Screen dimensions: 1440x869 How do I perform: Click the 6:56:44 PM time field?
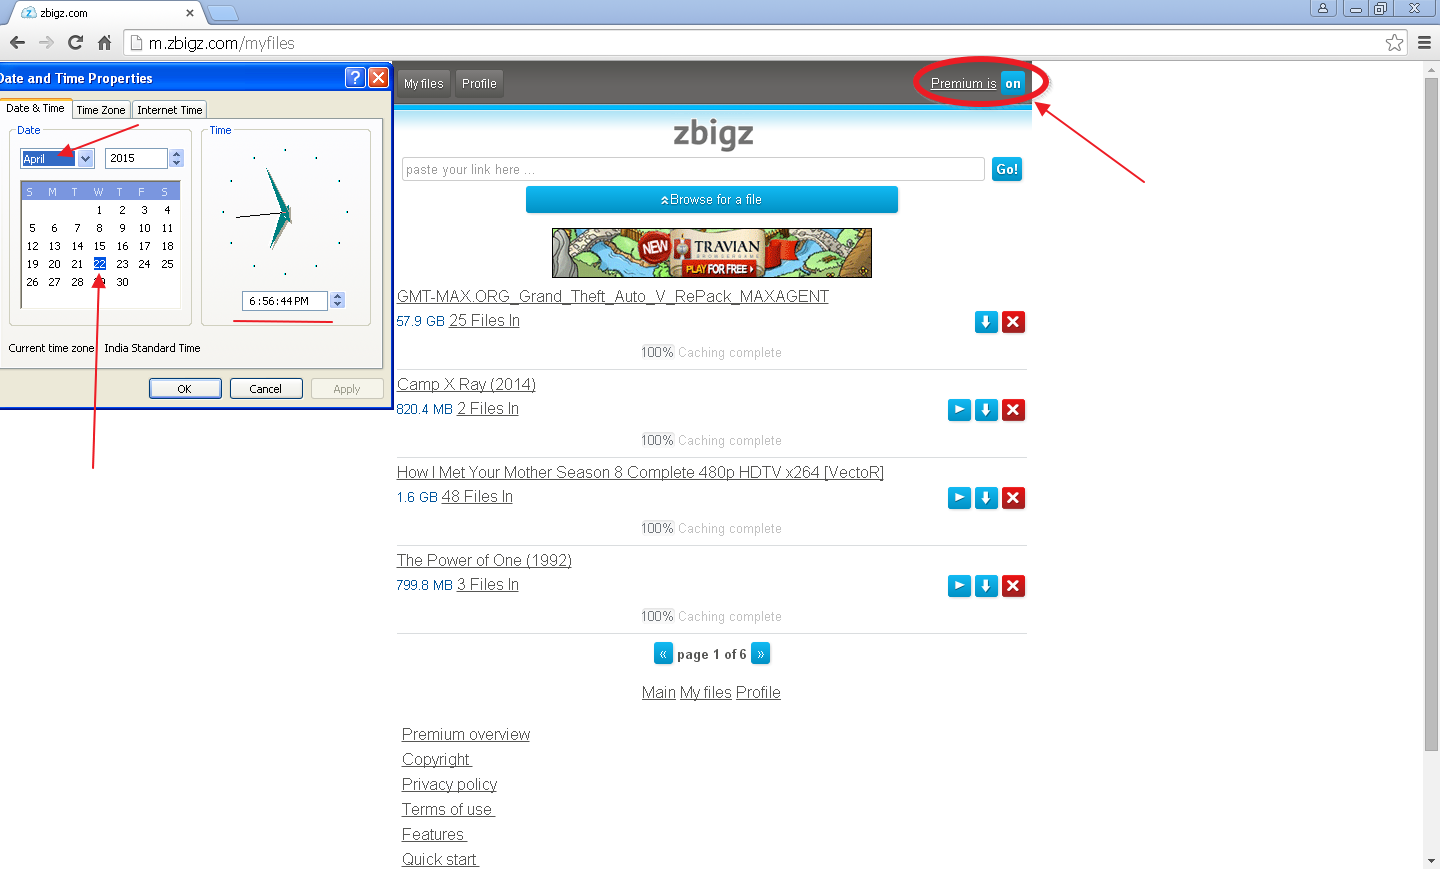285,301
